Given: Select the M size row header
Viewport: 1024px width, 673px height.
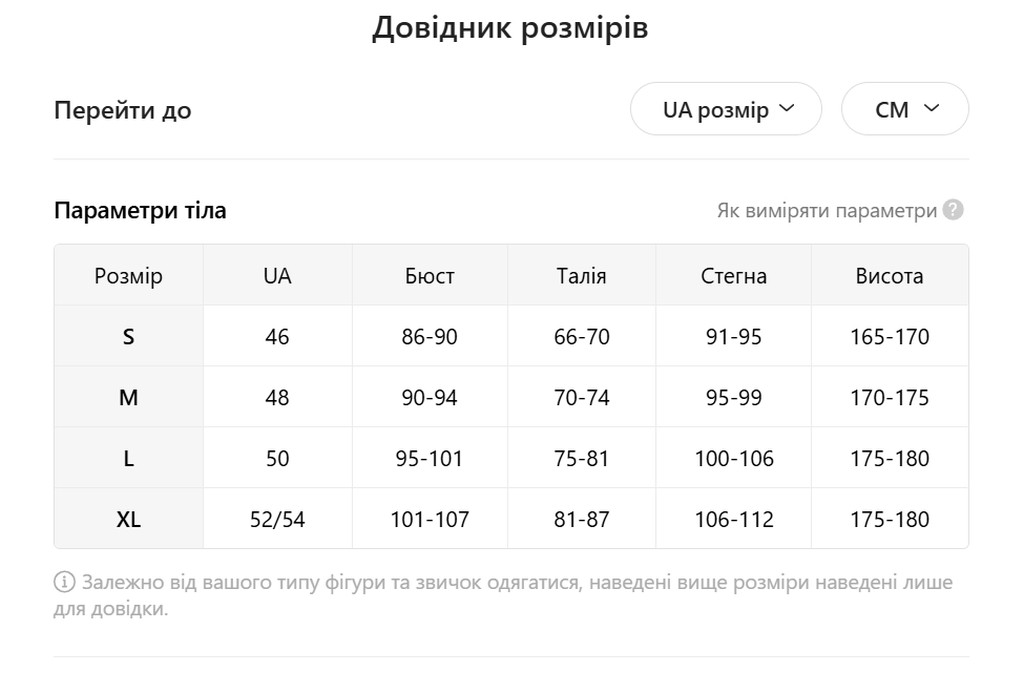Looking at the screenshot, I should (129, 397).
